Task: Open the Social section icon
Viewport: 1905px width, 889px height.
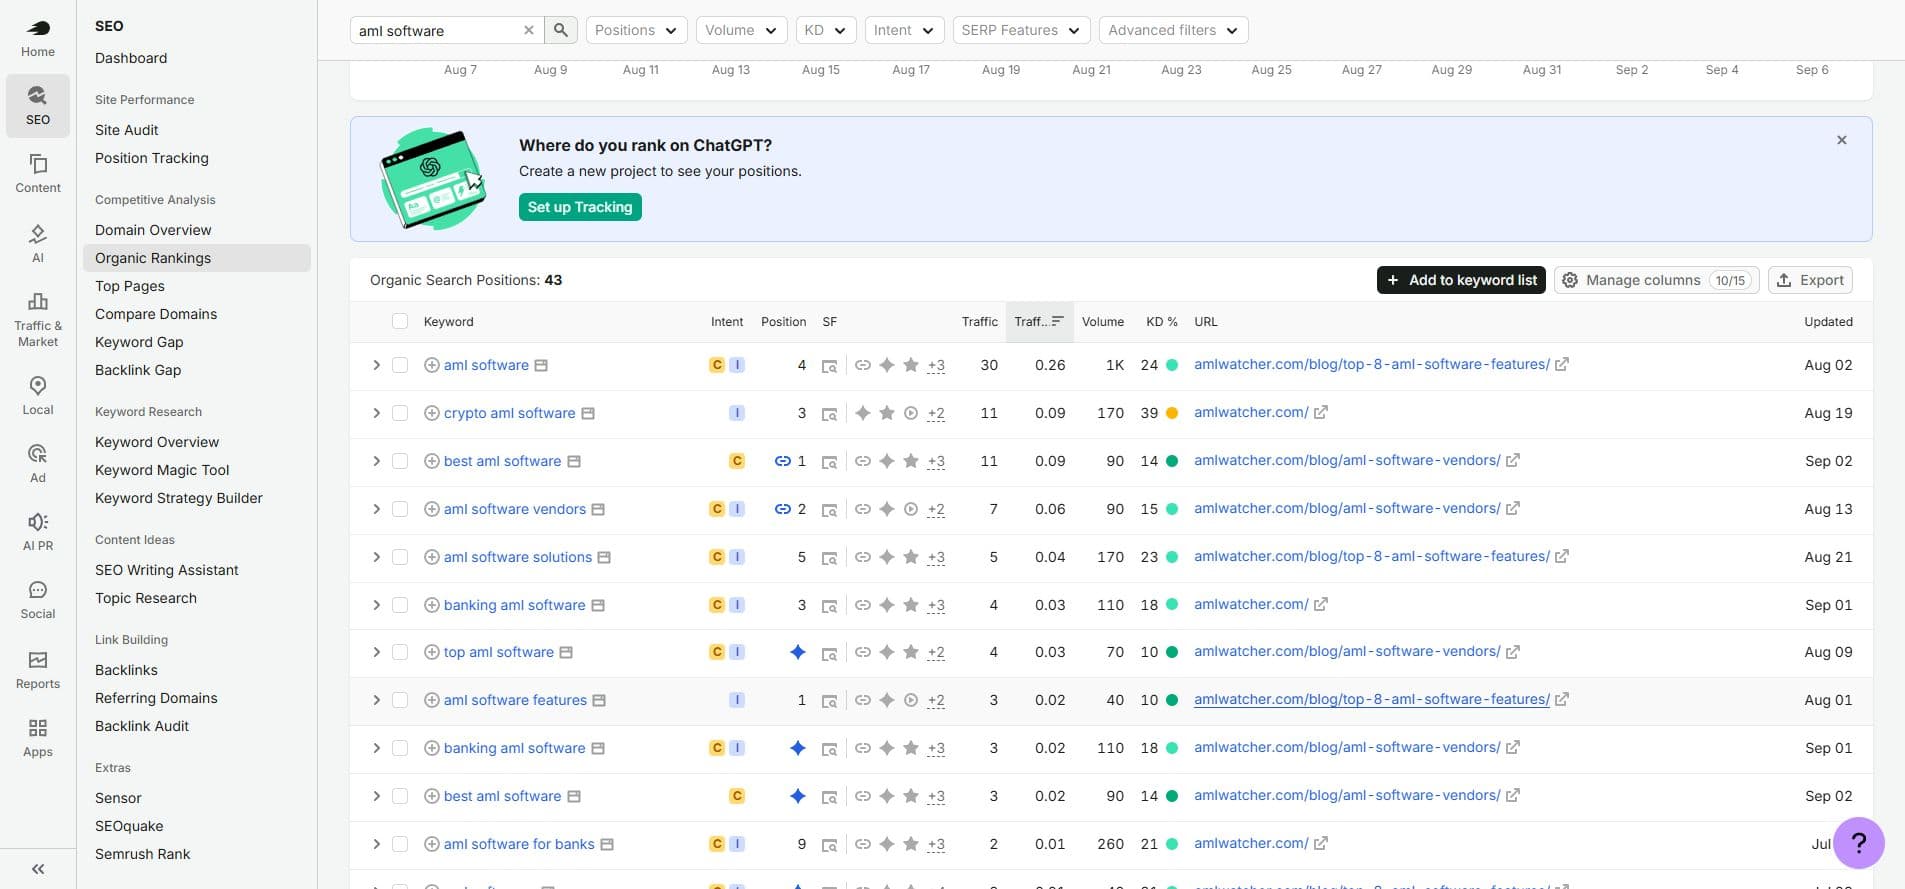Action: (x=38, y=599)
